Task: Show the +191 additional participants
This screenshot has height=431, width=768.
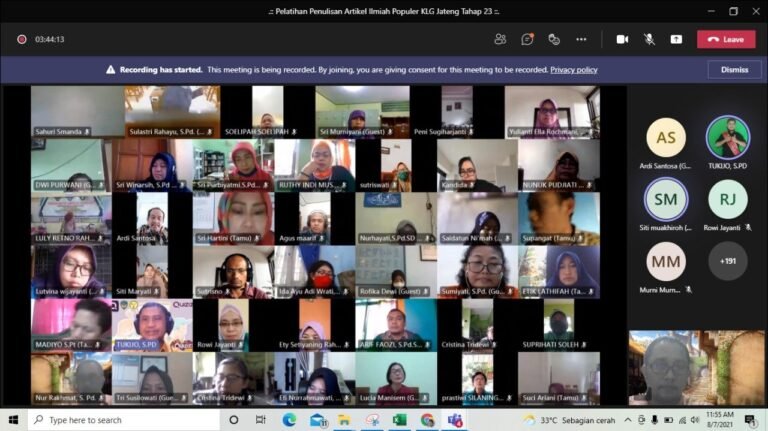Action: tap(727, 261)
